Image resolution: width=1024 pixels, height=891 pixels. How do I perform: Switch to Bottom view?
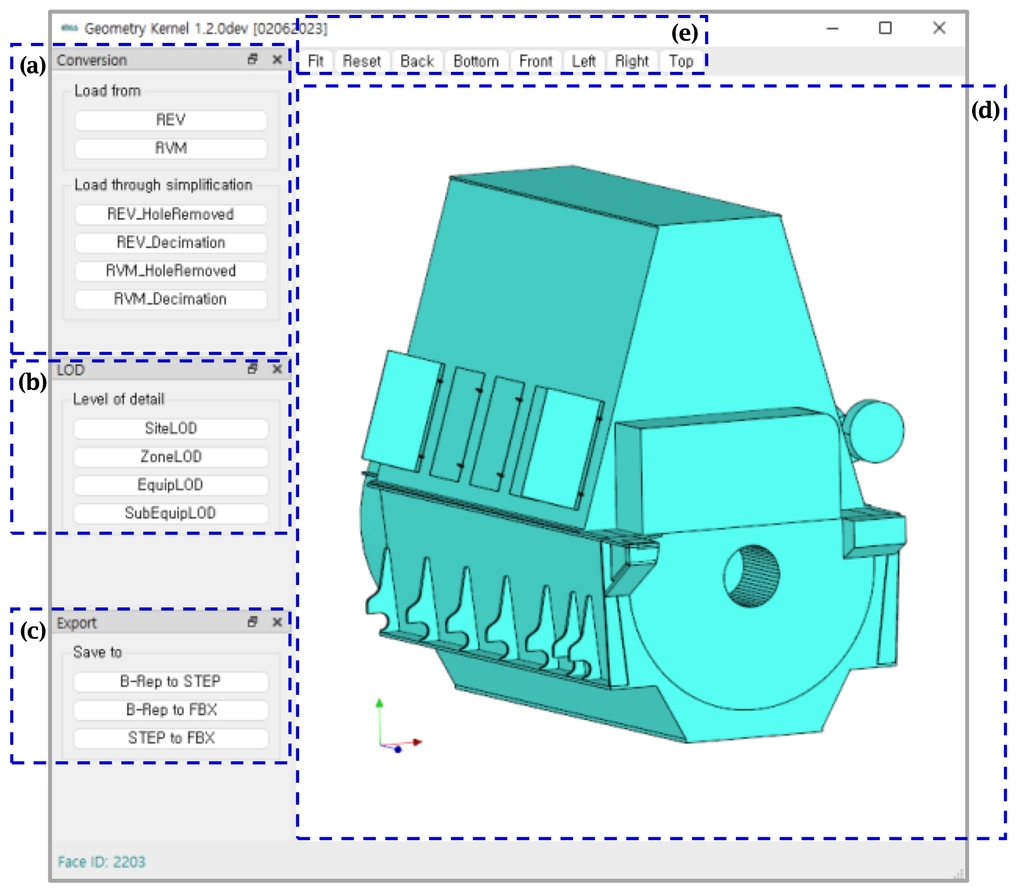click(x=476, y=61)
